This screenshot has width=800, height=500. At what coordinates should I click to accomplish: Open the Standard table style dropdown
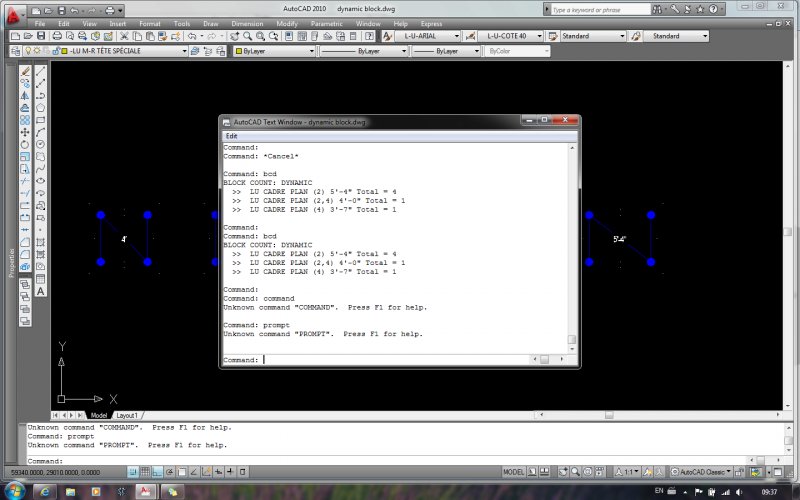(593, 36)
